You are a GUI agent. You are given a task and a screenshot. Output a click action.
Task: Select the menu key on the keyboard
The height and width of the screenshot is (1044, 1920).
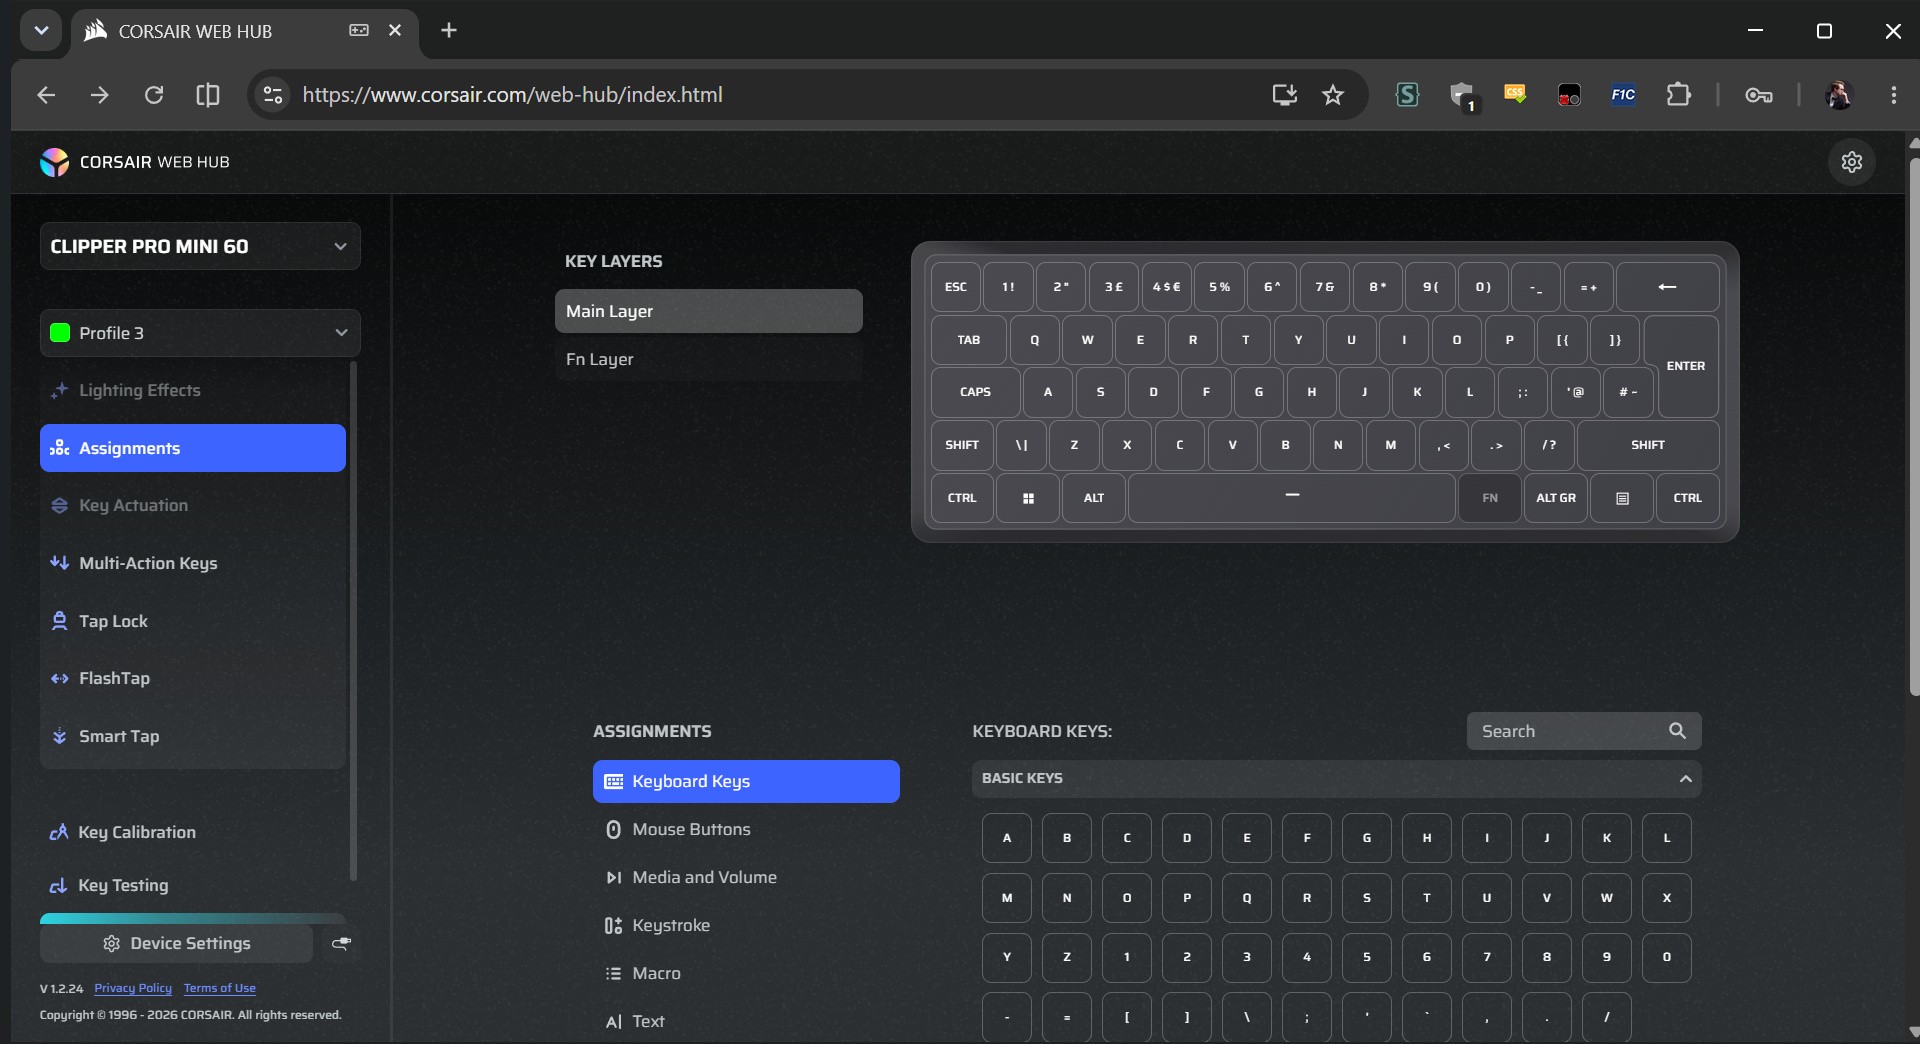(1622, 498)
